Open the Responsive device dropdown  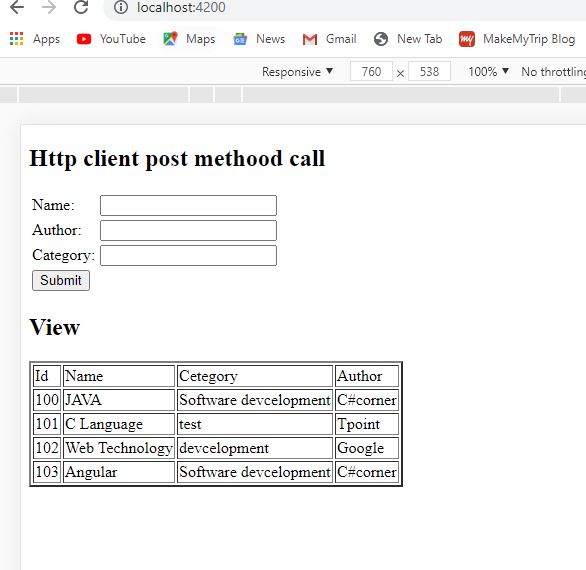tap(297, 71)
